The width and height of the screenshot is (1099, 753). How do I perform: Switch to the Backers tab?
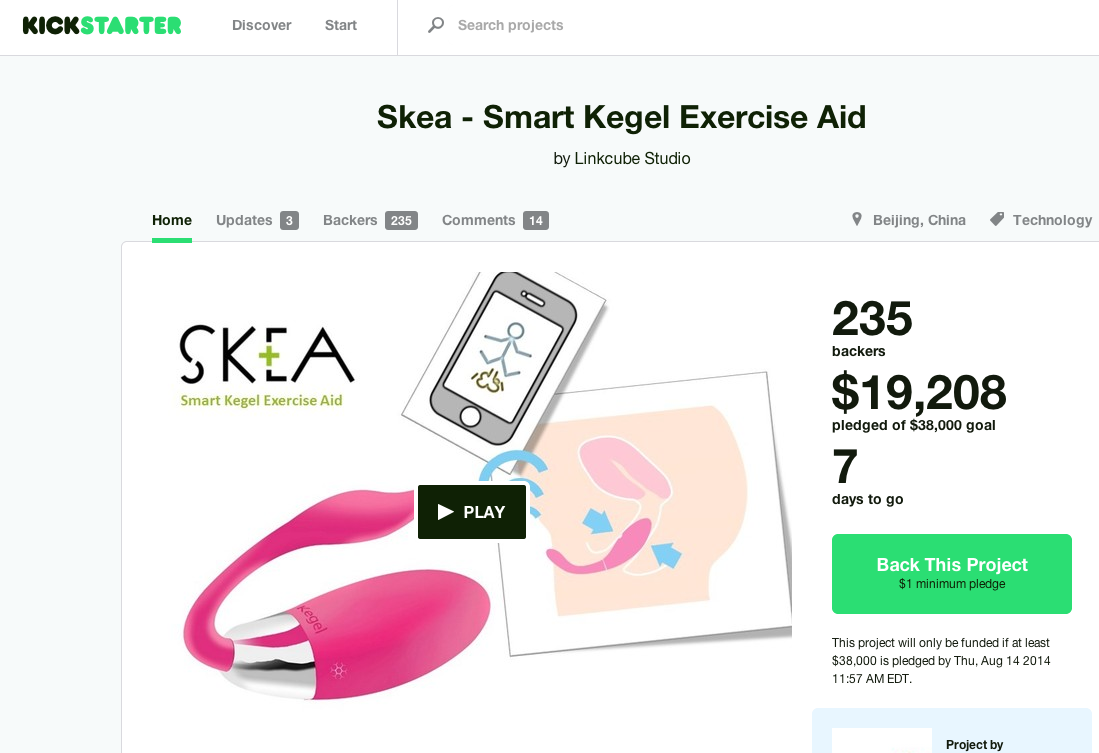350,220
